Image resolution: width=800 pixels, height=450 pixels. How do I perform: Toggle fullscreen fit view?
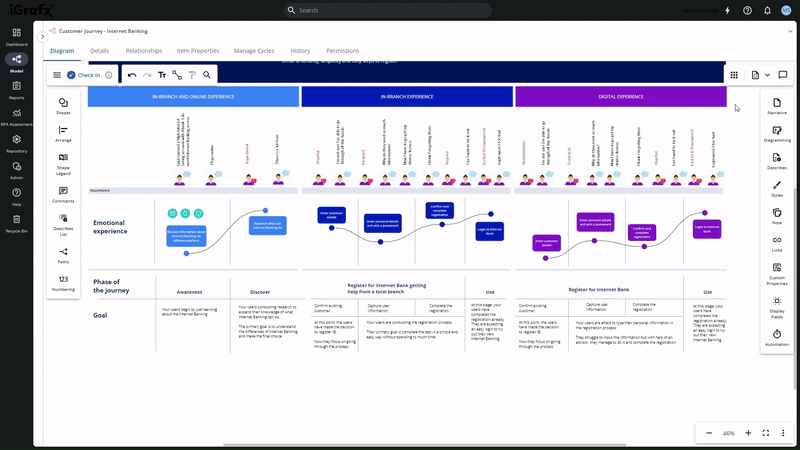(x=766, y=433)
